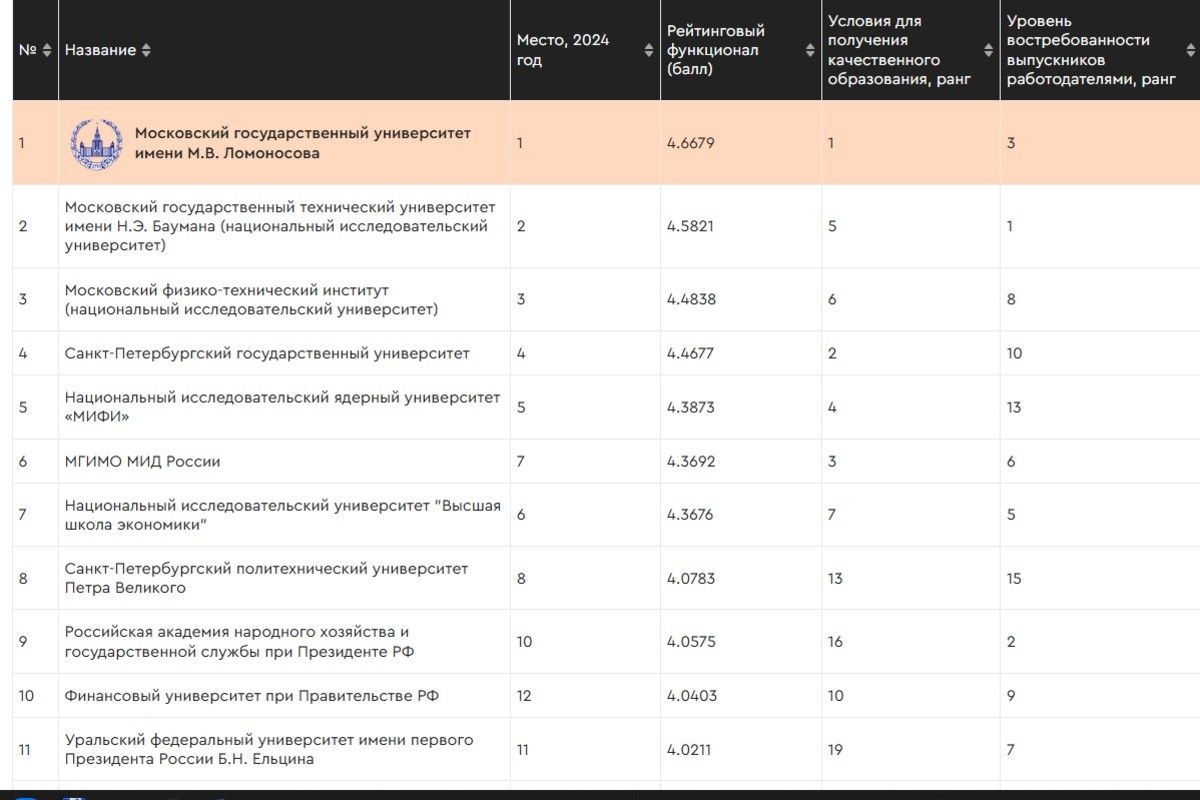Click education rank 16 in Российская академия row
This screenshot has width=1200, height=800.
(836, 642)
